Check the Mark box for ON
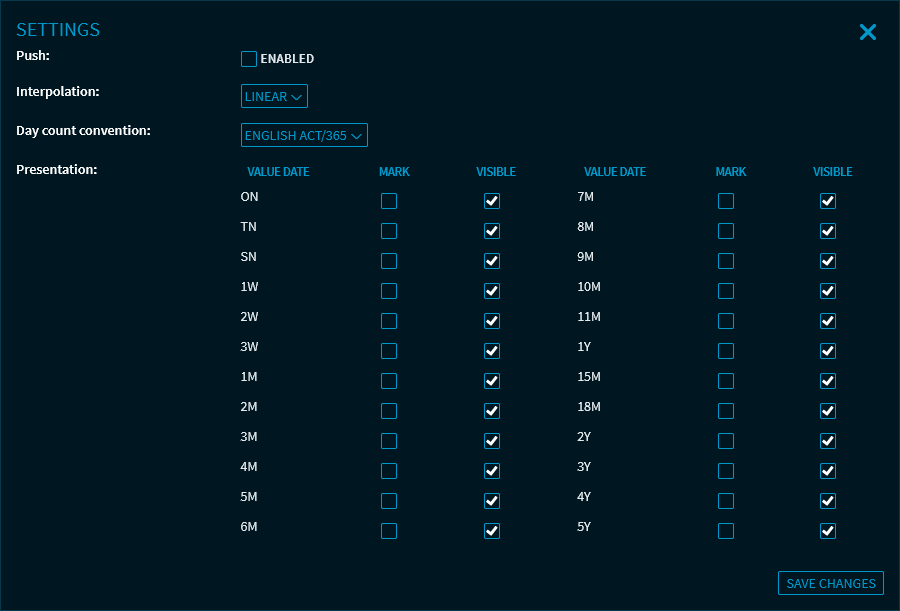The image size is (900, 611). pos(389,201)
